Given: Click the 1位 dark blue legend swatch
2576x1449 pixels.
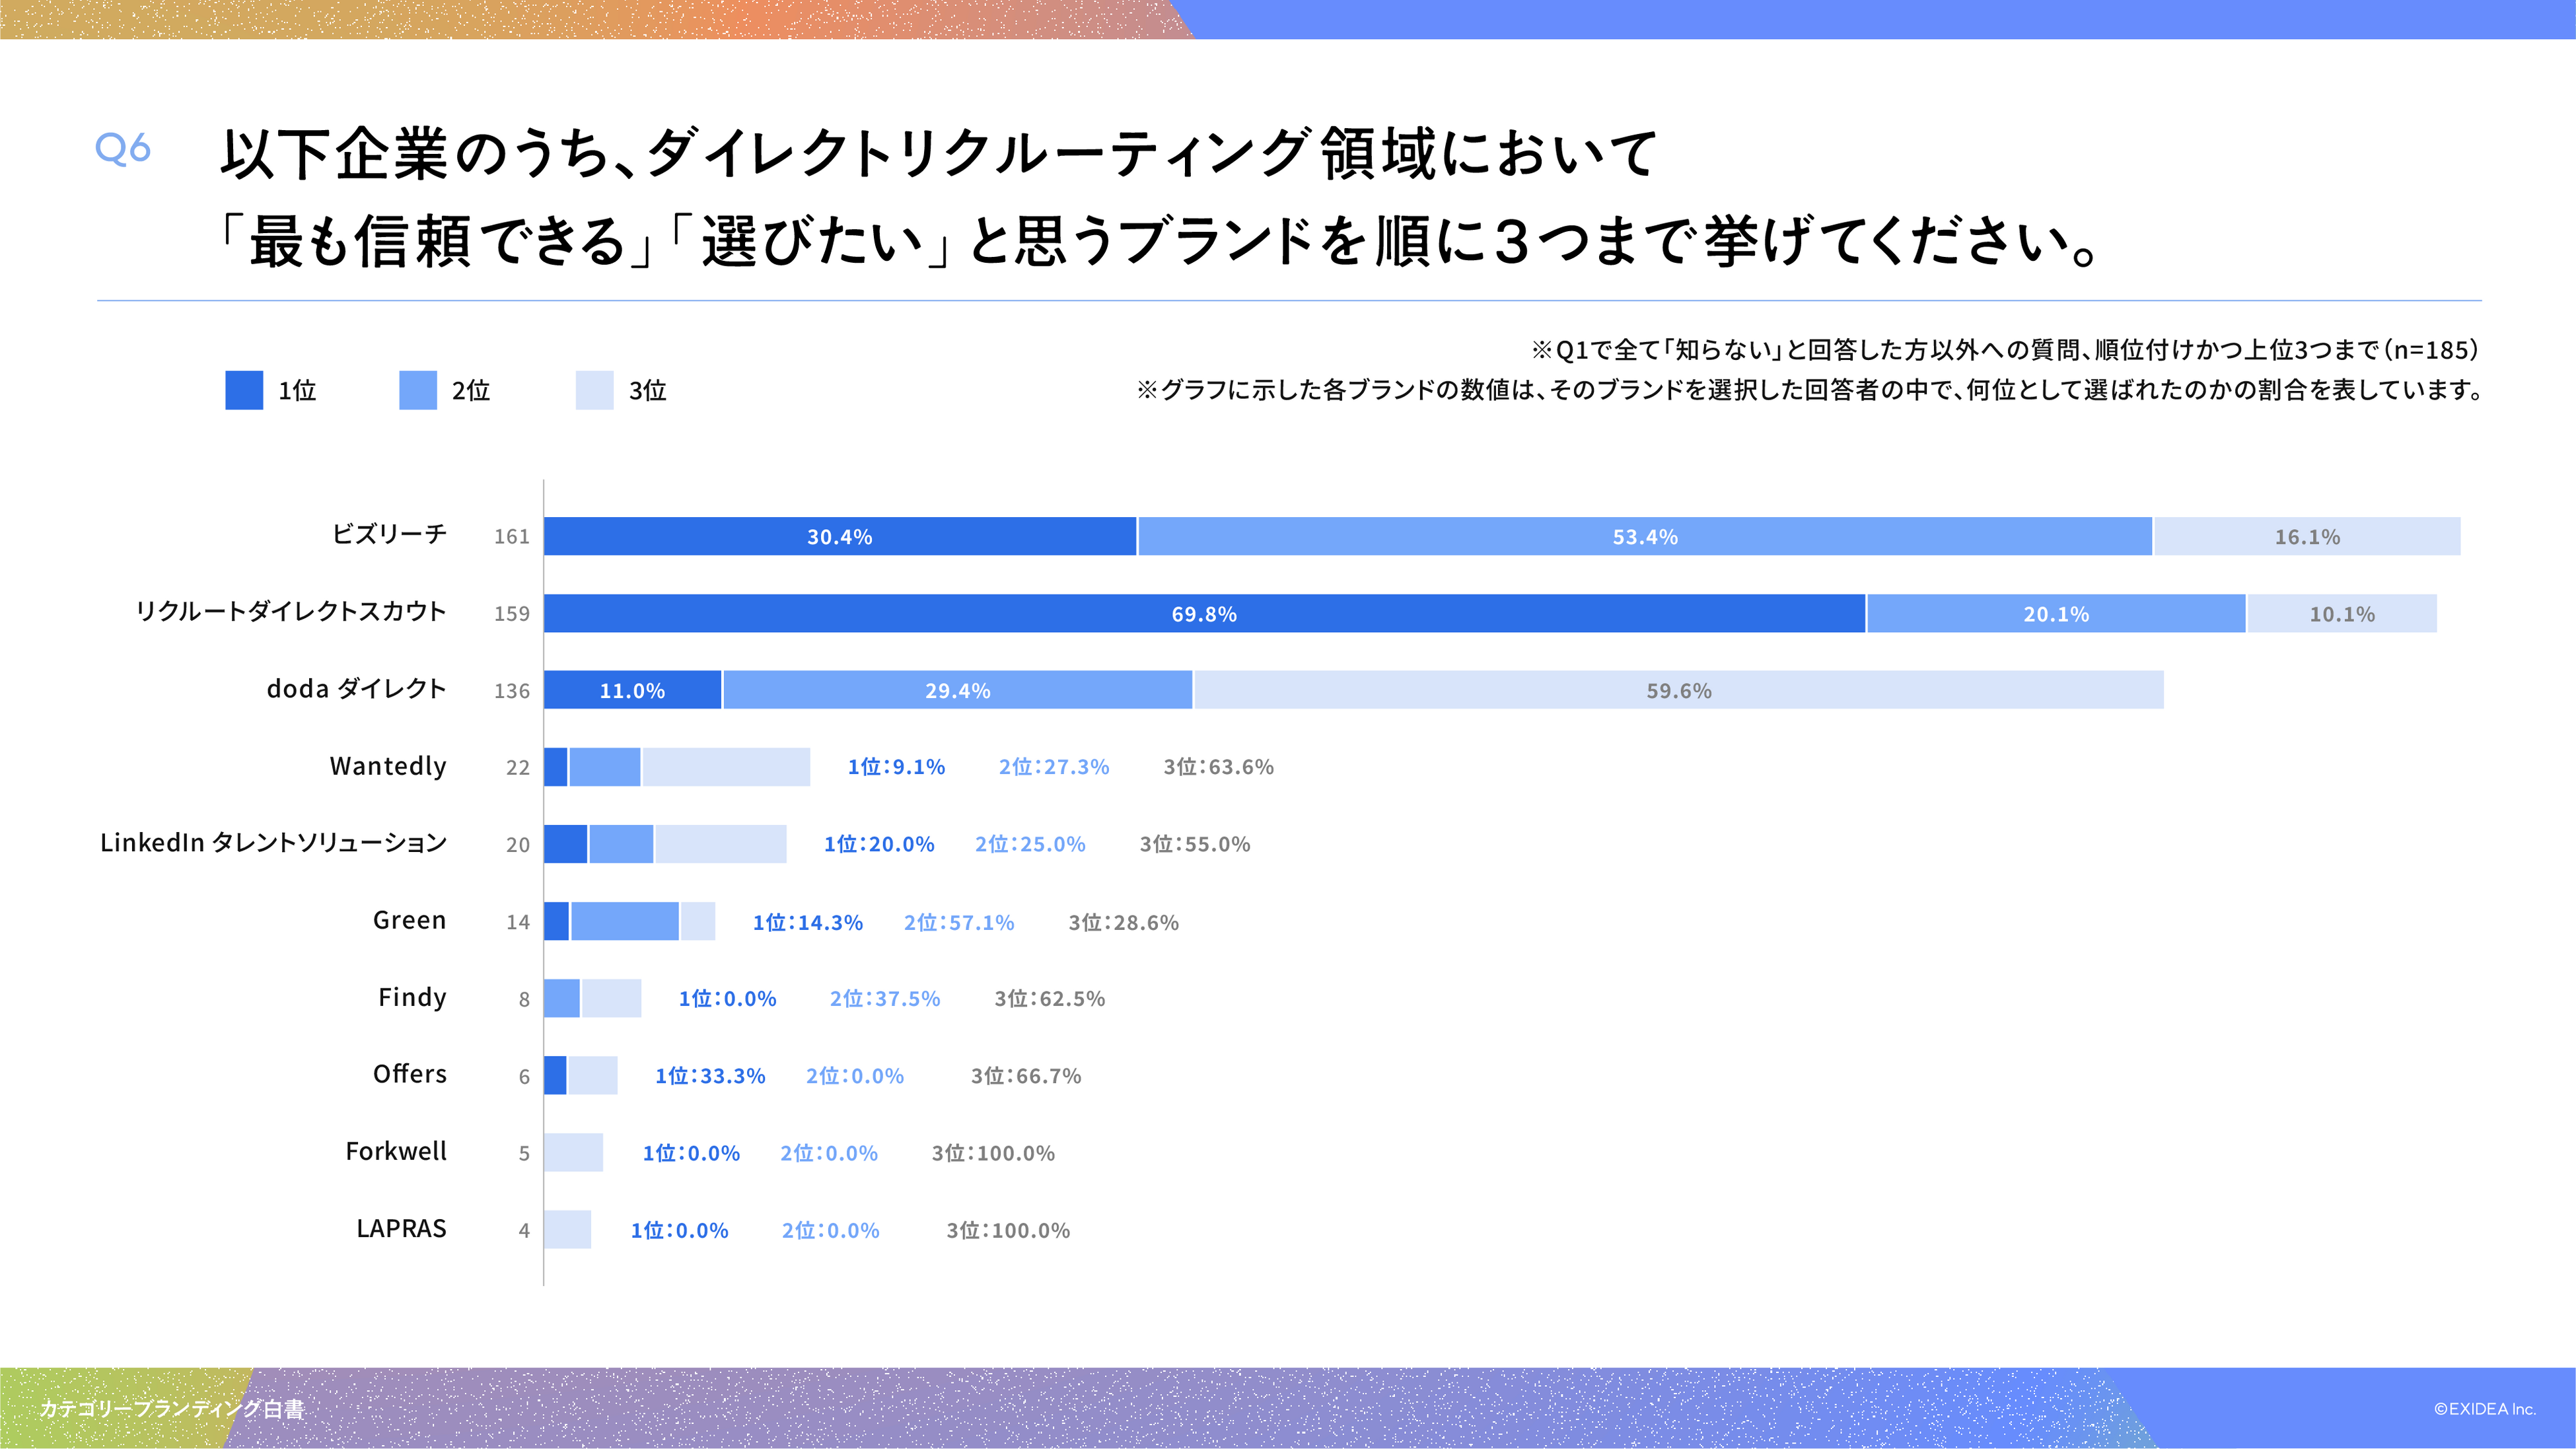Looking at the screenshot, I should [x=244, y=390].
